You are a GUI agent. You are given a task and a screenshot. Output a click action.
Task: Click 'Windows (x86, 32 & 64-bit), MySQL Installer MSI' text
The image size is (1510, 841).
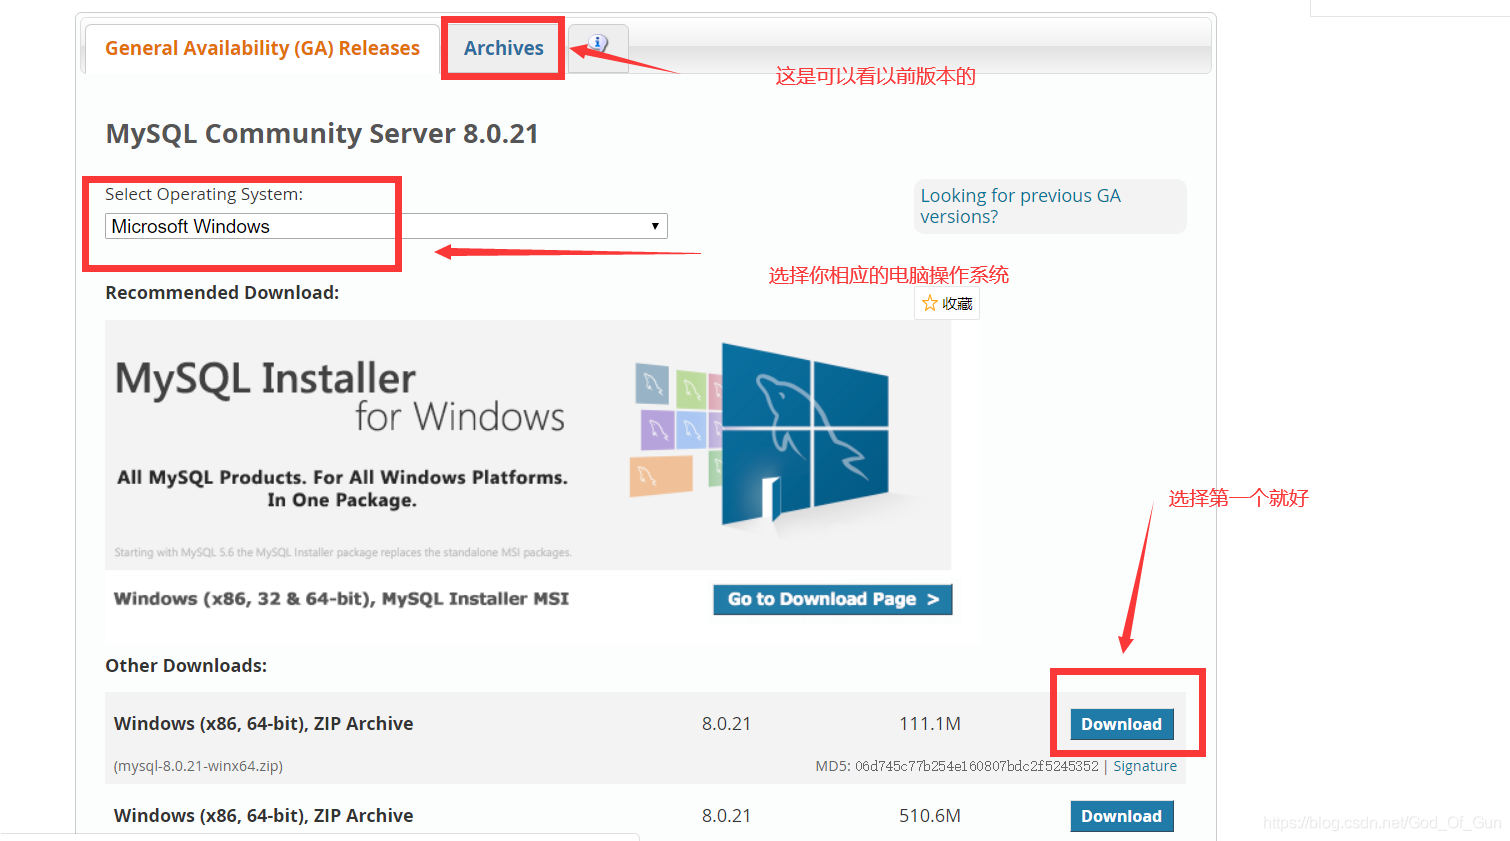coord(341,599)
